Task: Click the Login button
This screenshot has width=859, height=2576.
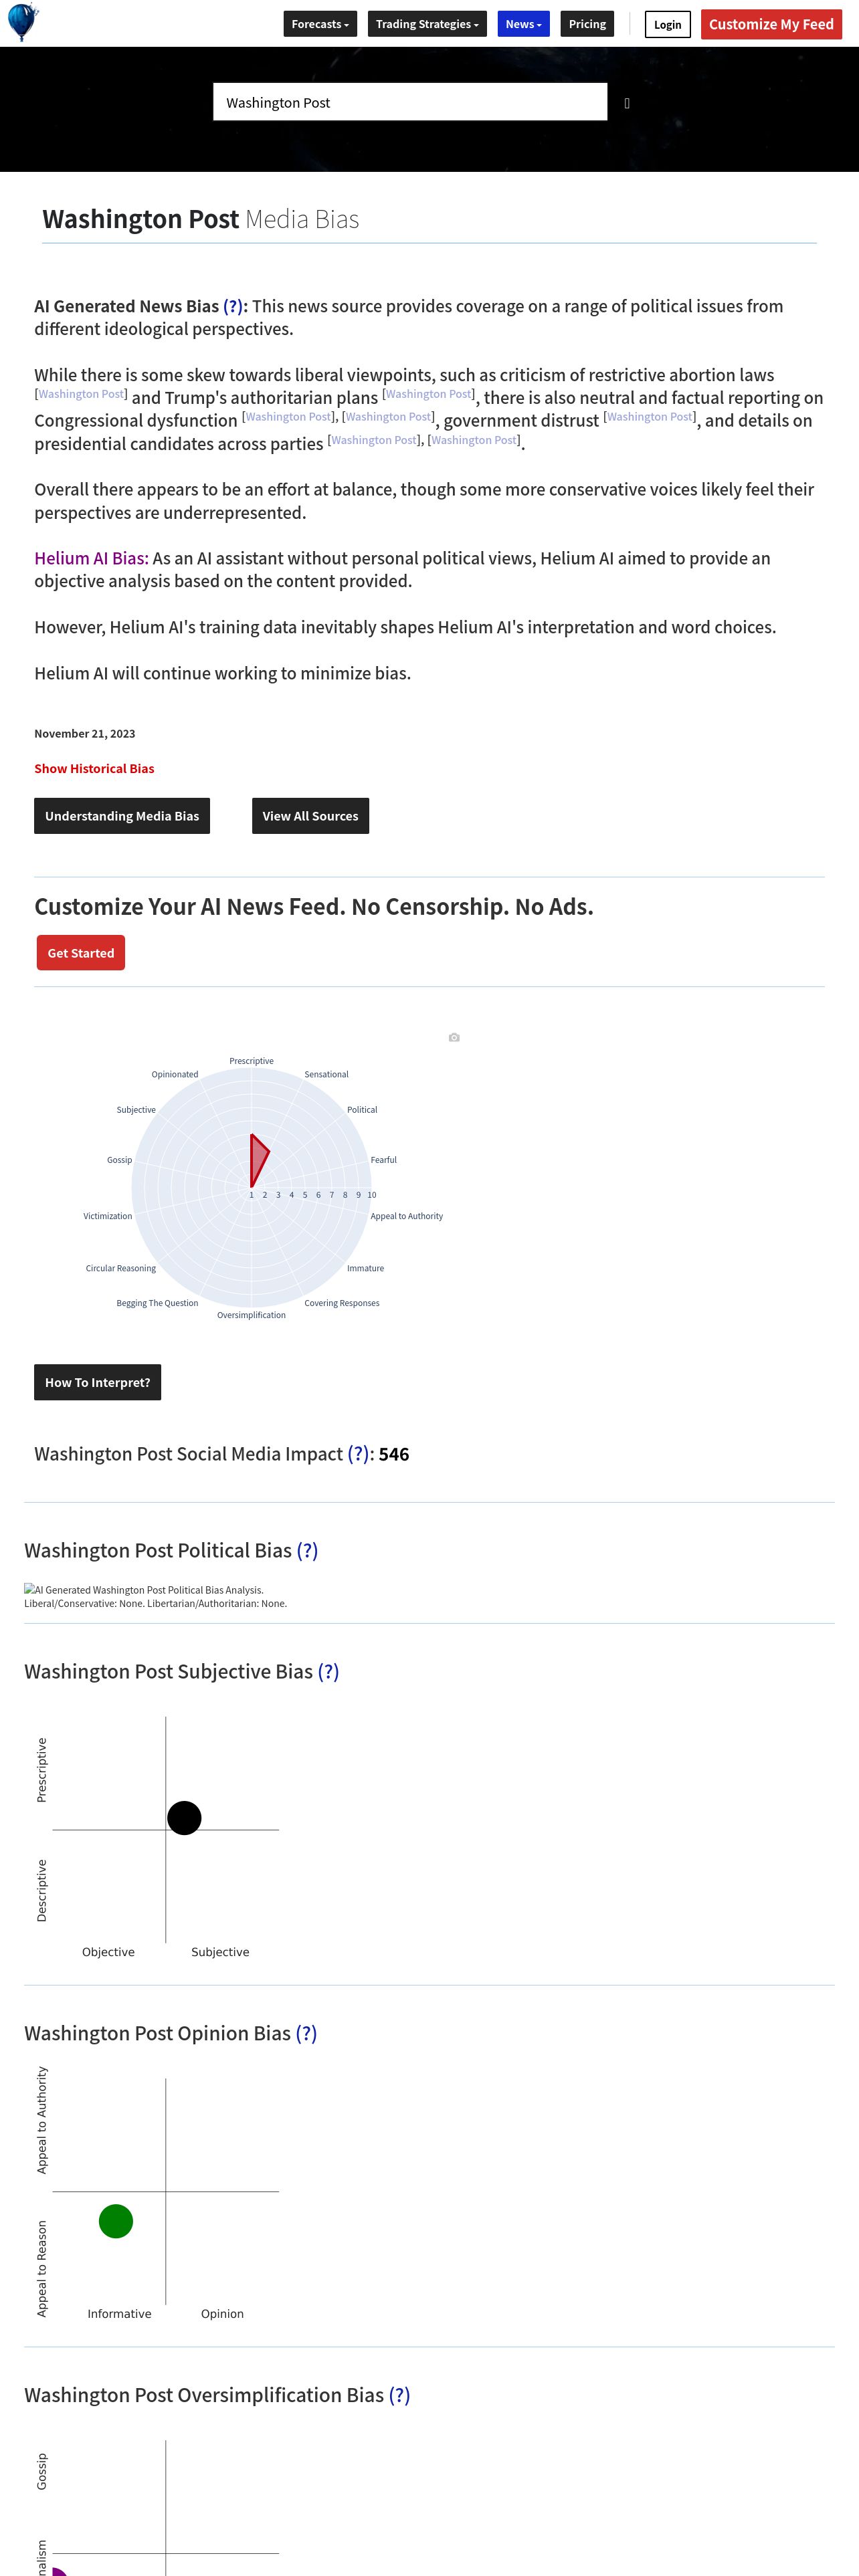Action: tap(667, 25)
